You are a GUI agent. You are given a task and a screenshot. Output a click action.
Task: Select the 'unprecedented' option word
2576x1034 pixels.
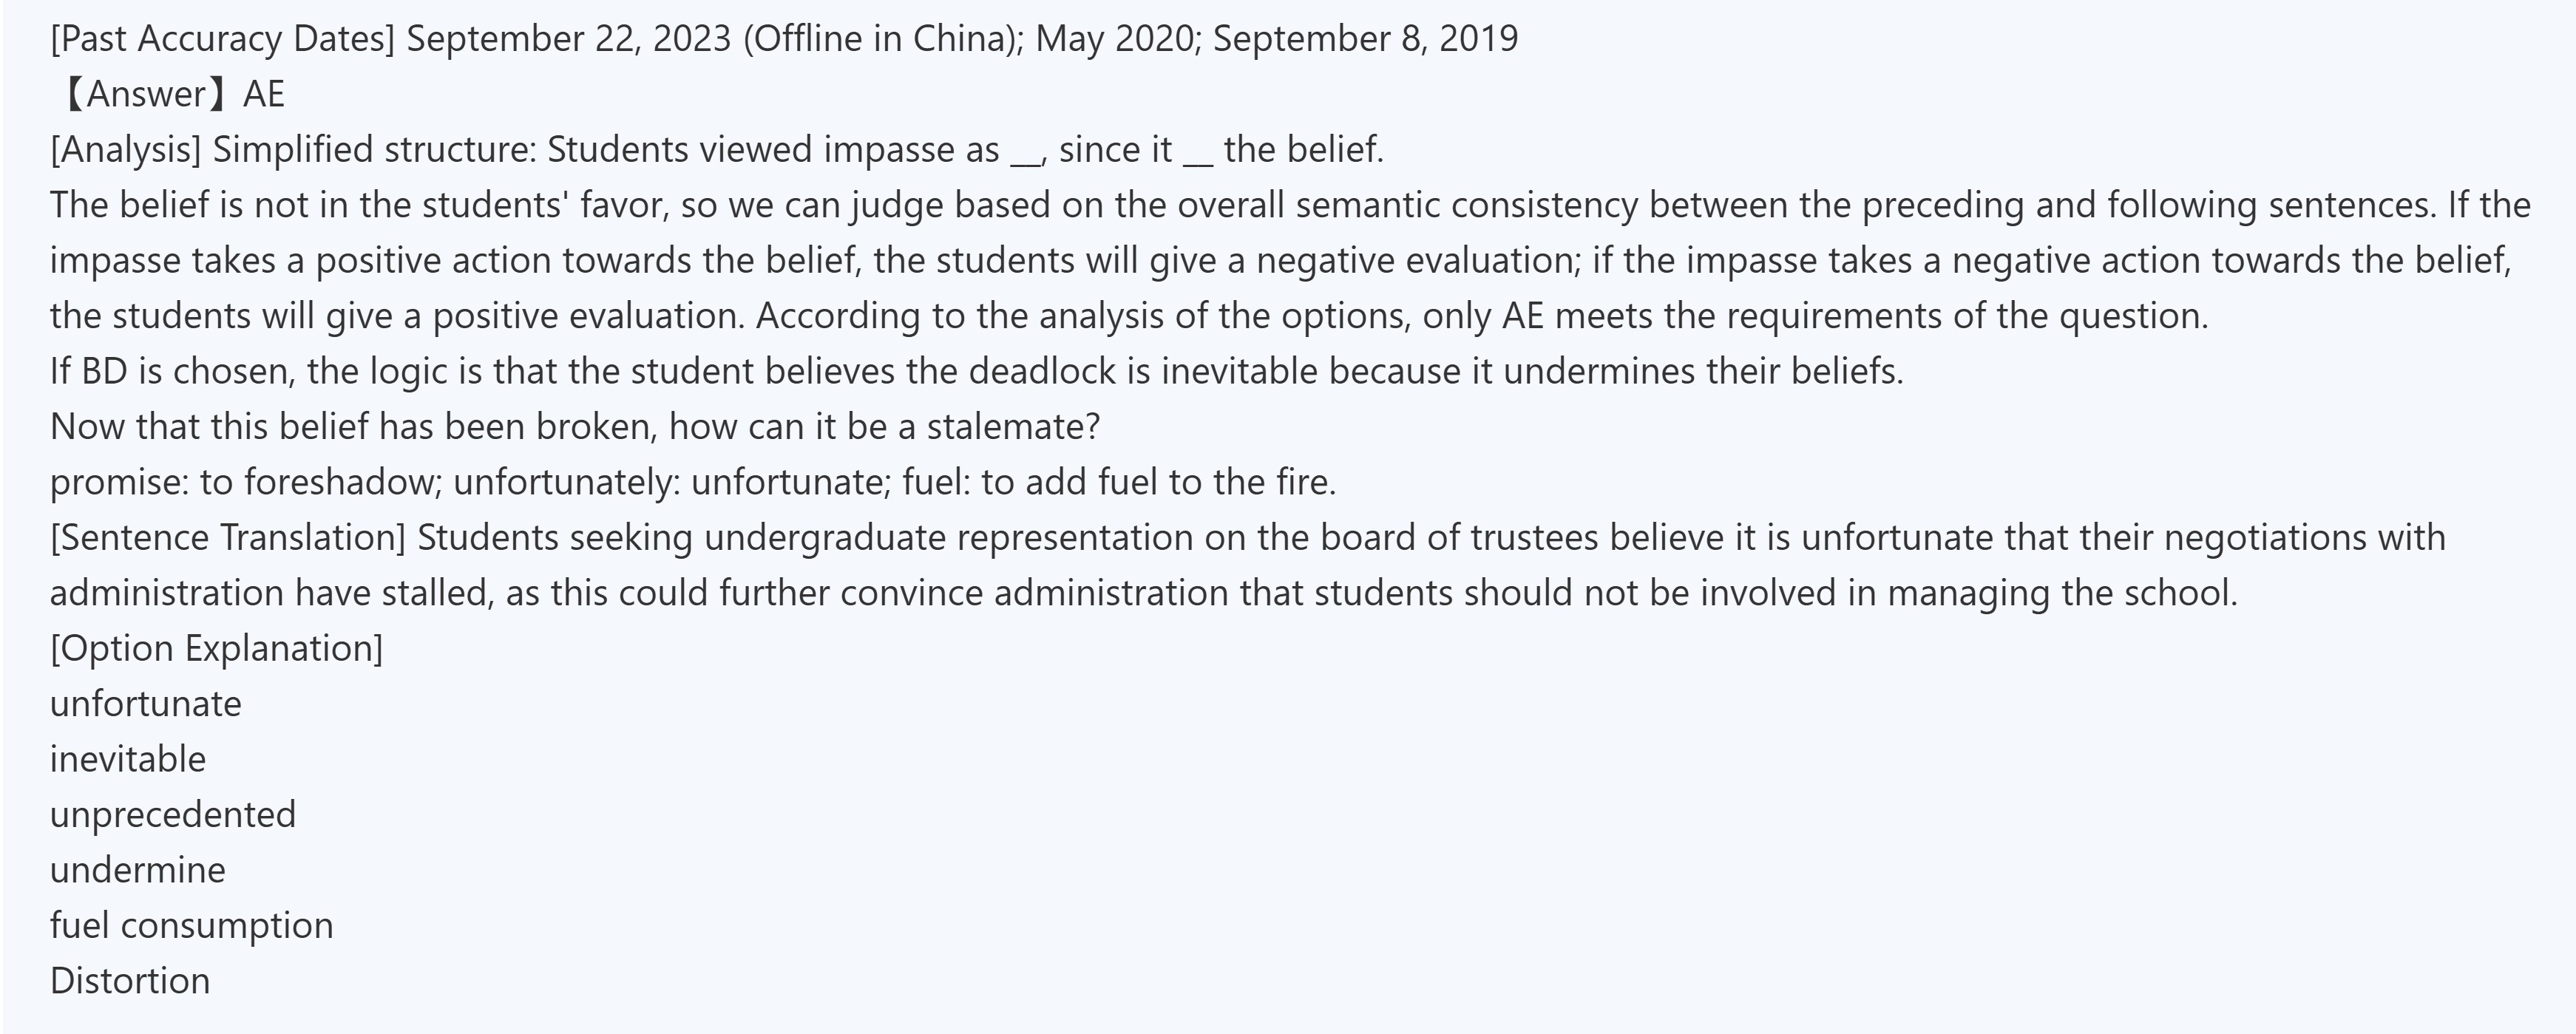(173, 815)
